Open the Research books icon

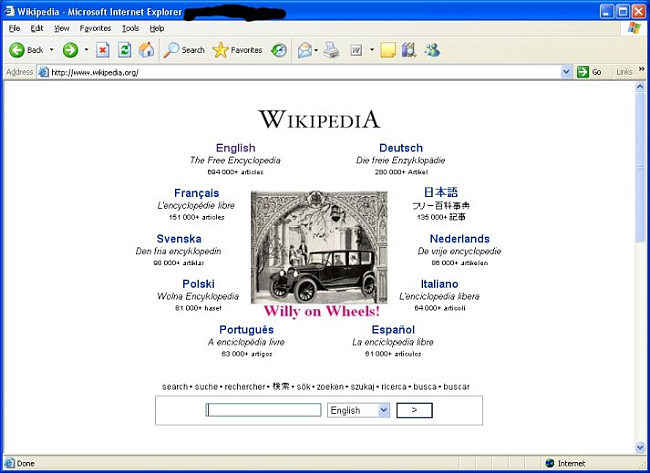(409, 50)
